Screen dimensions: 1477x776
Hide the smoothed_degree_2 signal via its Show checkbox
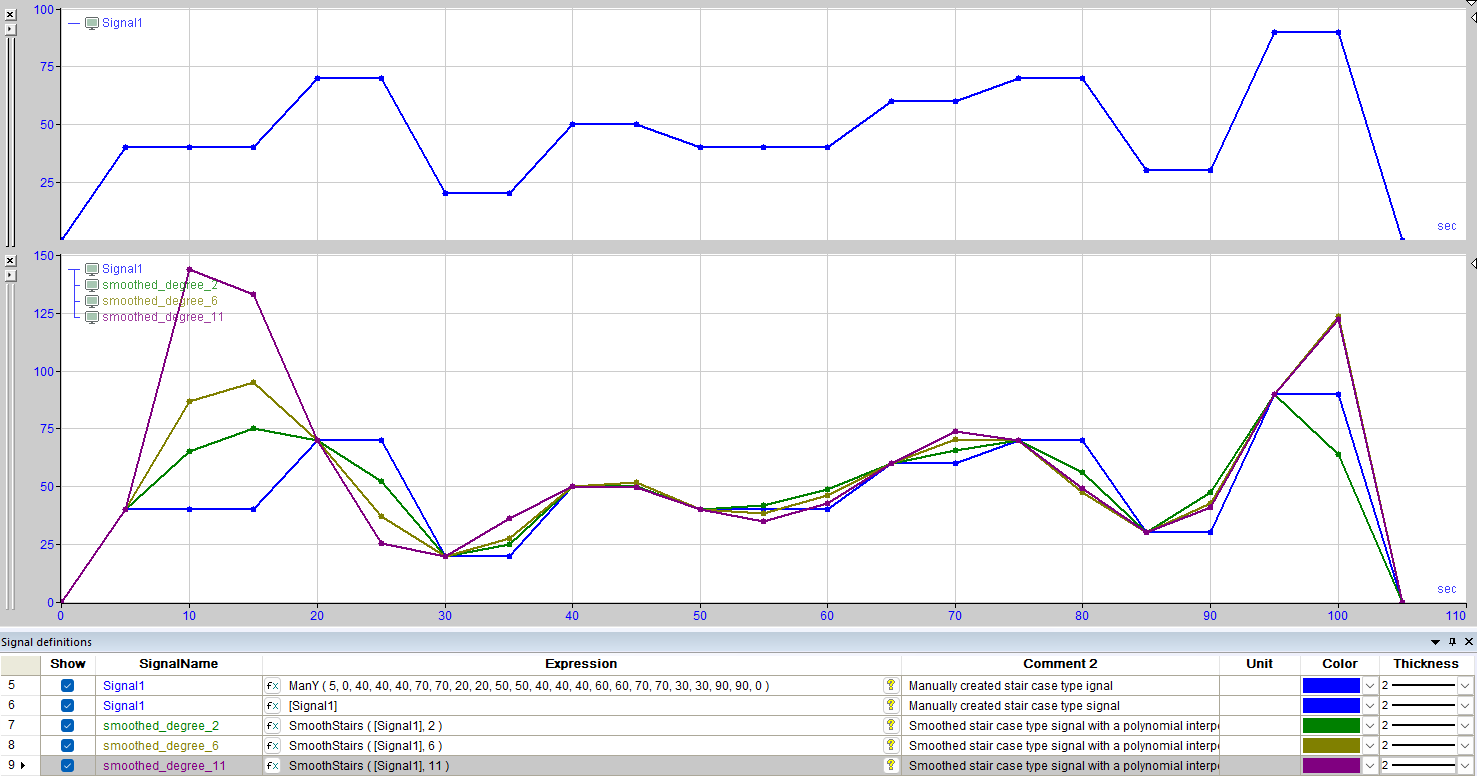[x=68, y=726]
